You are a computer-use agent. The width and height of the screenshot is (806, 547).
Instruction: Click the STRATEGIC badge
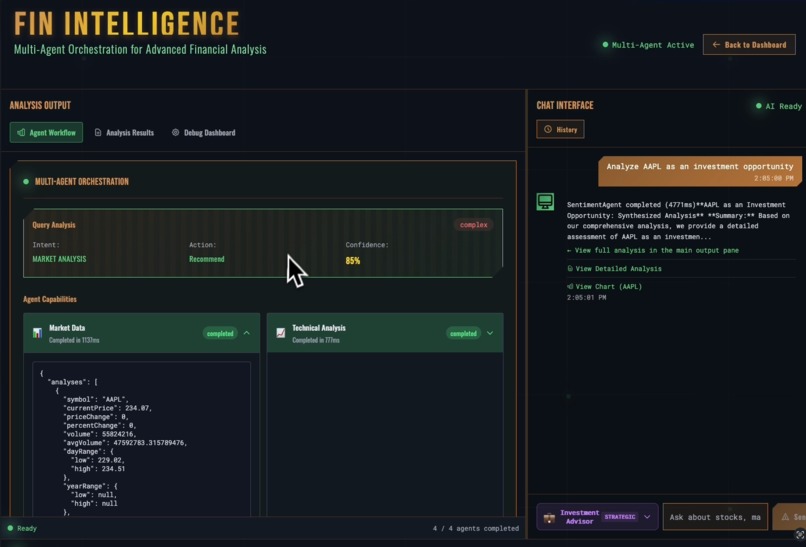620,517
